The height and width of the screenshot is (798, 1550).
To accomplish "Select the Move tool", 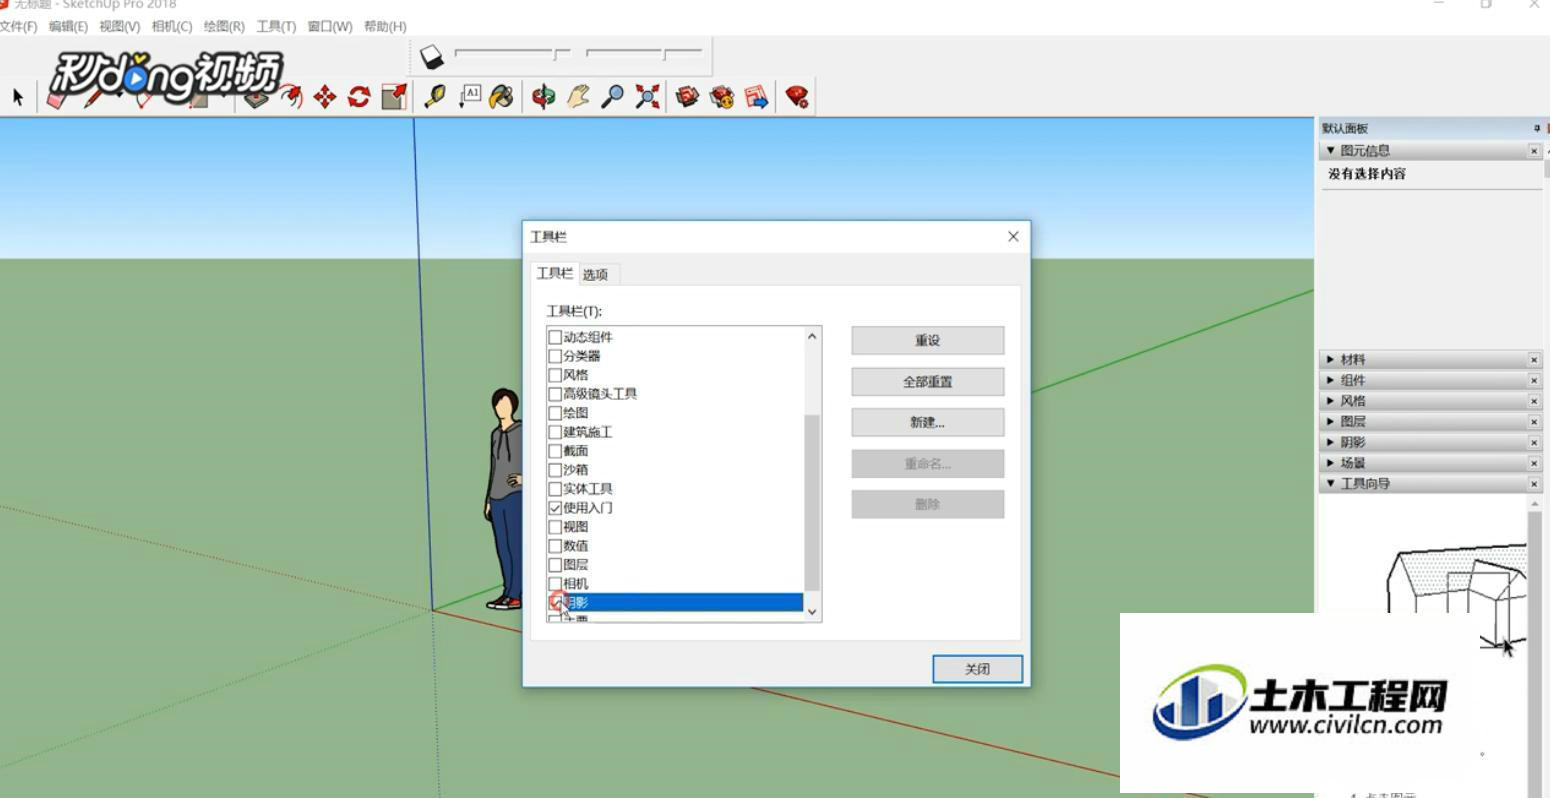I will [325, 97].
